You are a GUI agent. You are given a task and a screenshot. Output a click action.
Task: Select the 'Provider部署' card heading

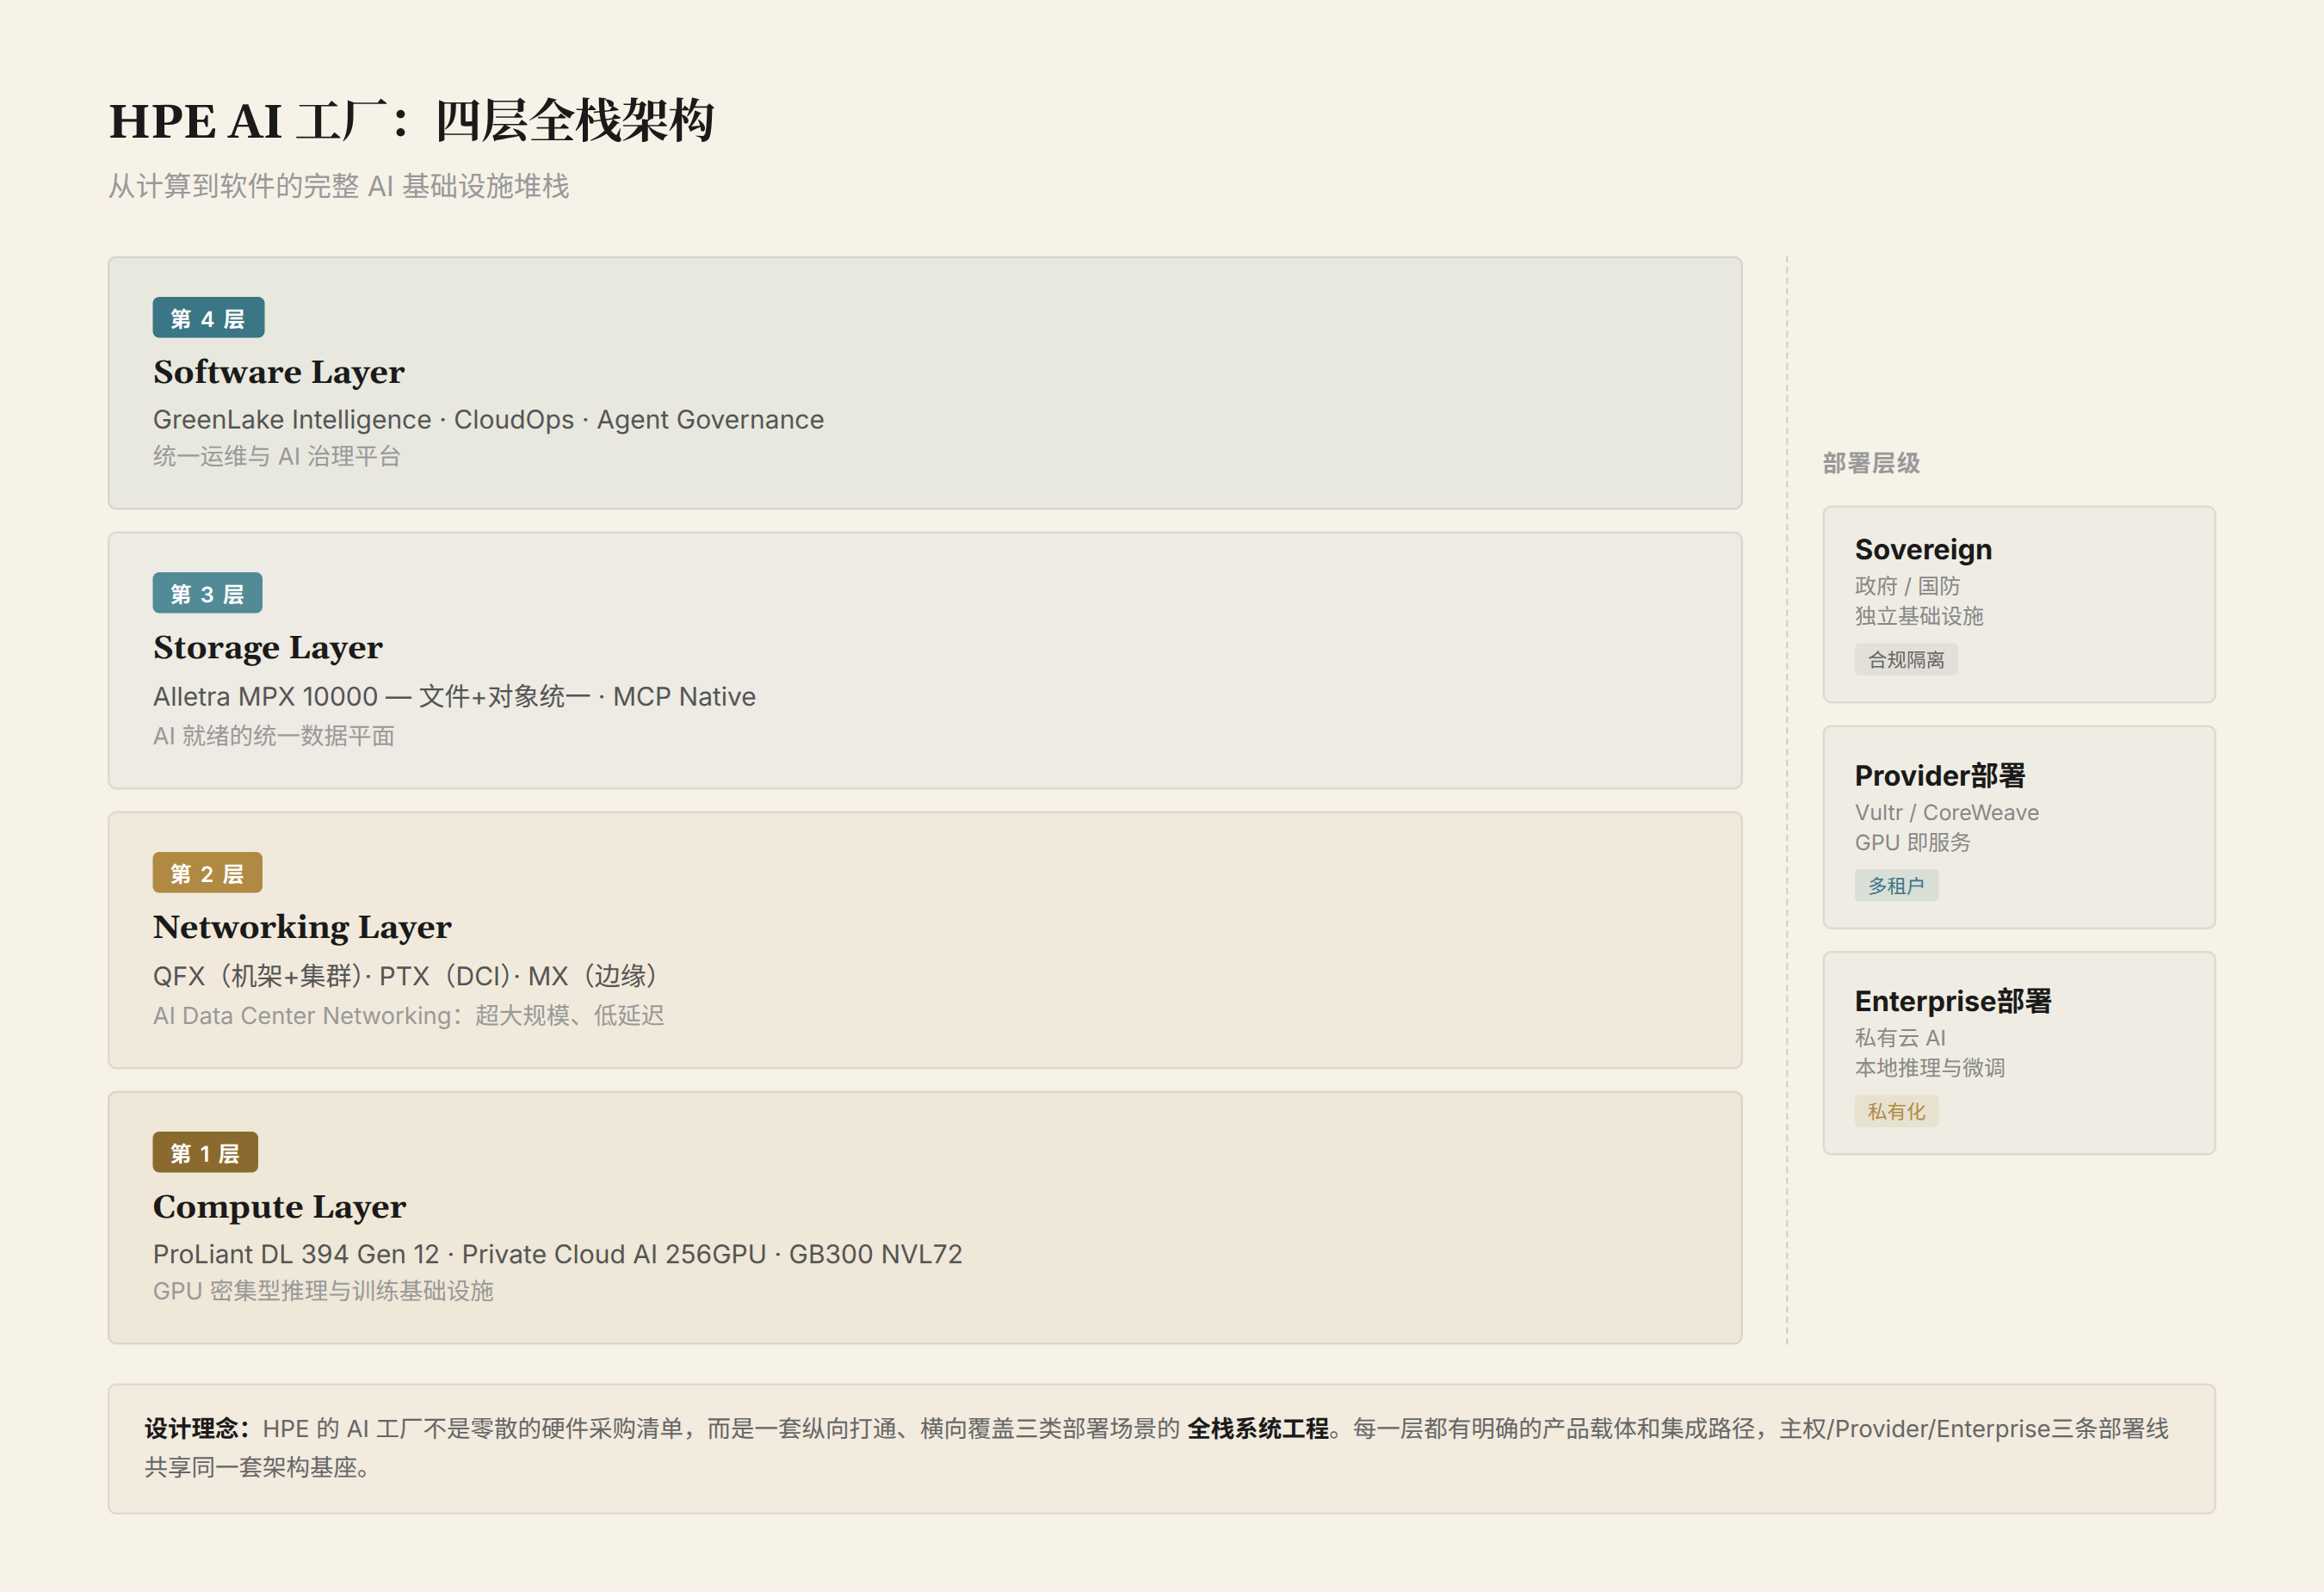[1940, 775]
